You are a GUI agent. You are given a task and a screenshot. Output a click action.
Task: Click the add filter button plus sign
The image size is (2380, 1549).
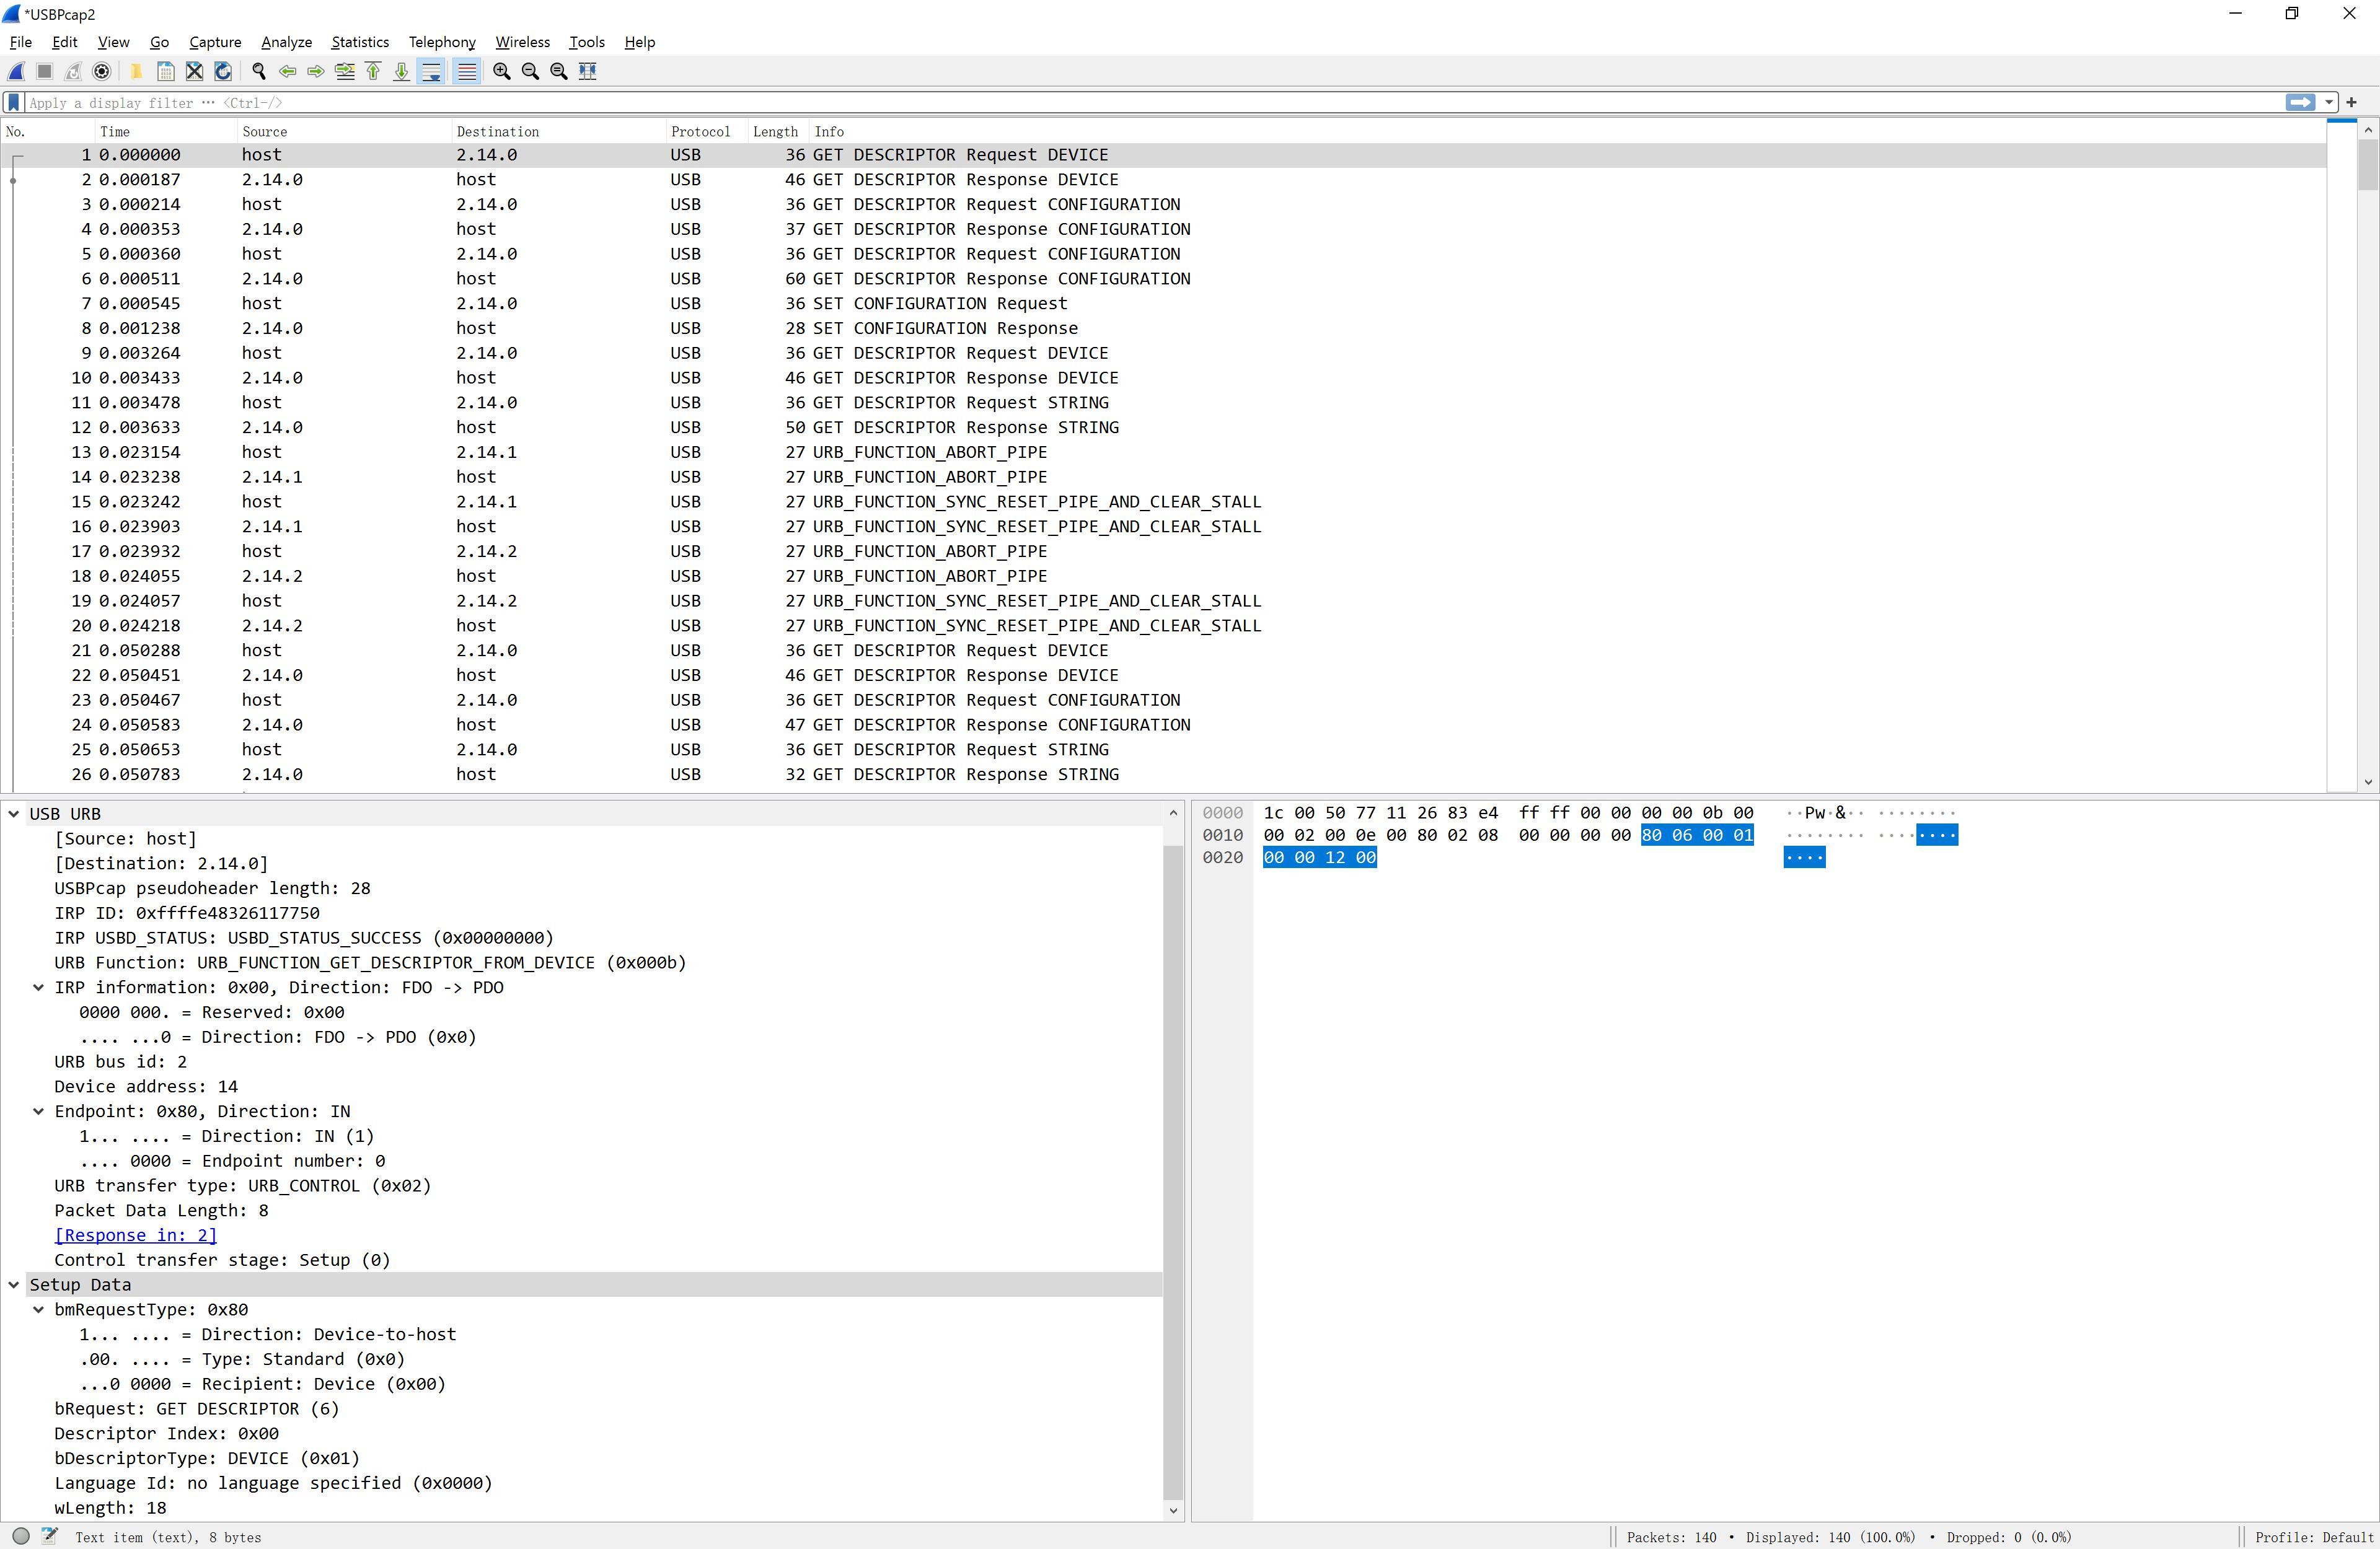click(x=2352, y=102)
